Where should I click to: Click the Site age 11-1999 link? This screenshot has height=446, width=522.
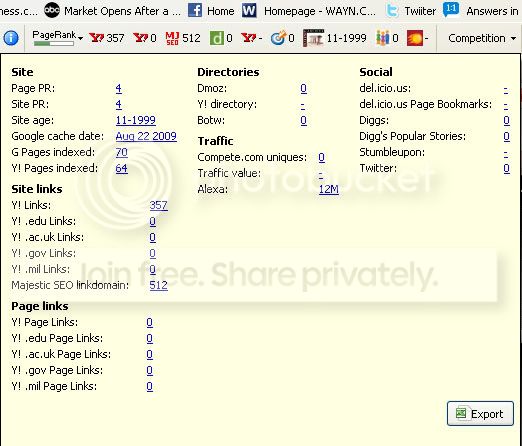[136, 120]
